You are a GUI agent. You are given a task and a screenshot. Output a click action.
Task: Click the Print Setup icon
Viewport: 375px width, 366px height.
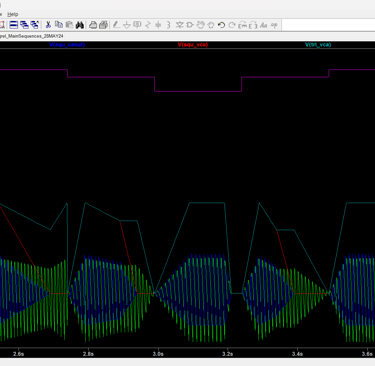click(x=103, y=25)
